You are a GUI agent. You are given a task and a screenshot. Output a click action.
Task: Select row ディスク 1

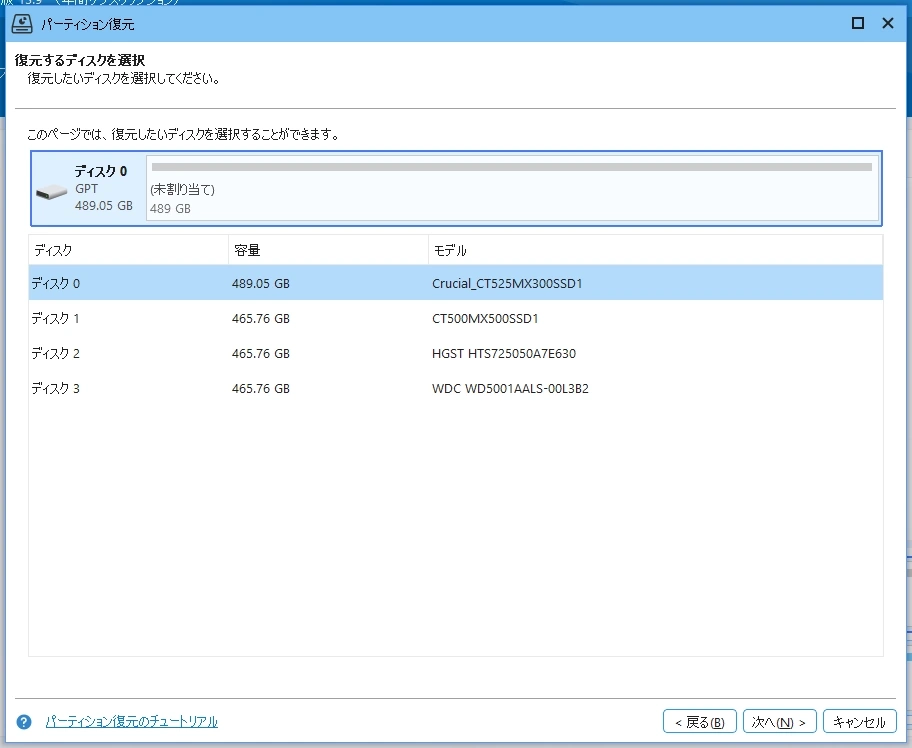tap(455, 318)
